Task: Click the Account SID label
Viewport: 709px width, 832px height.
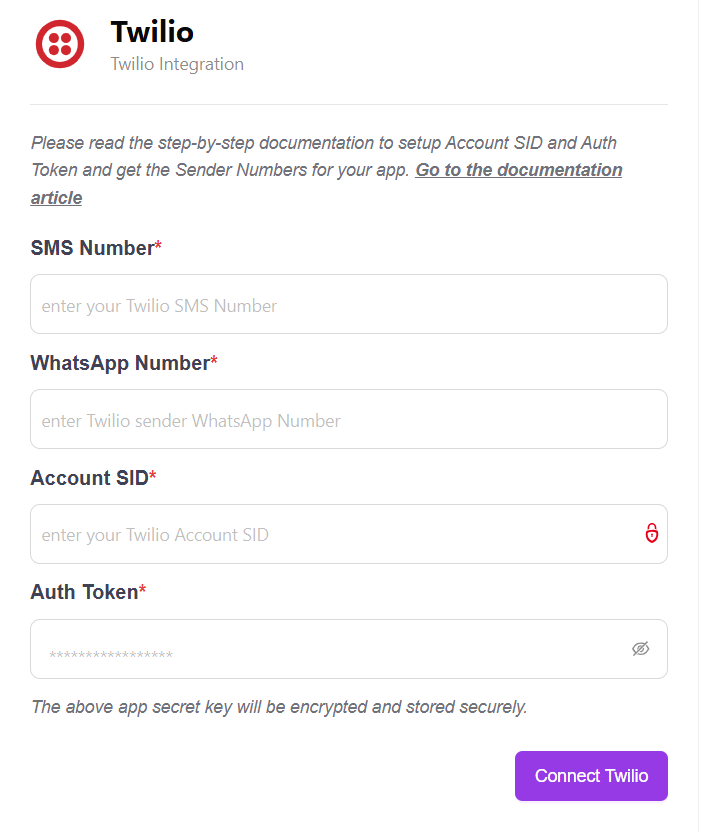Action: (x=89, y=478)
